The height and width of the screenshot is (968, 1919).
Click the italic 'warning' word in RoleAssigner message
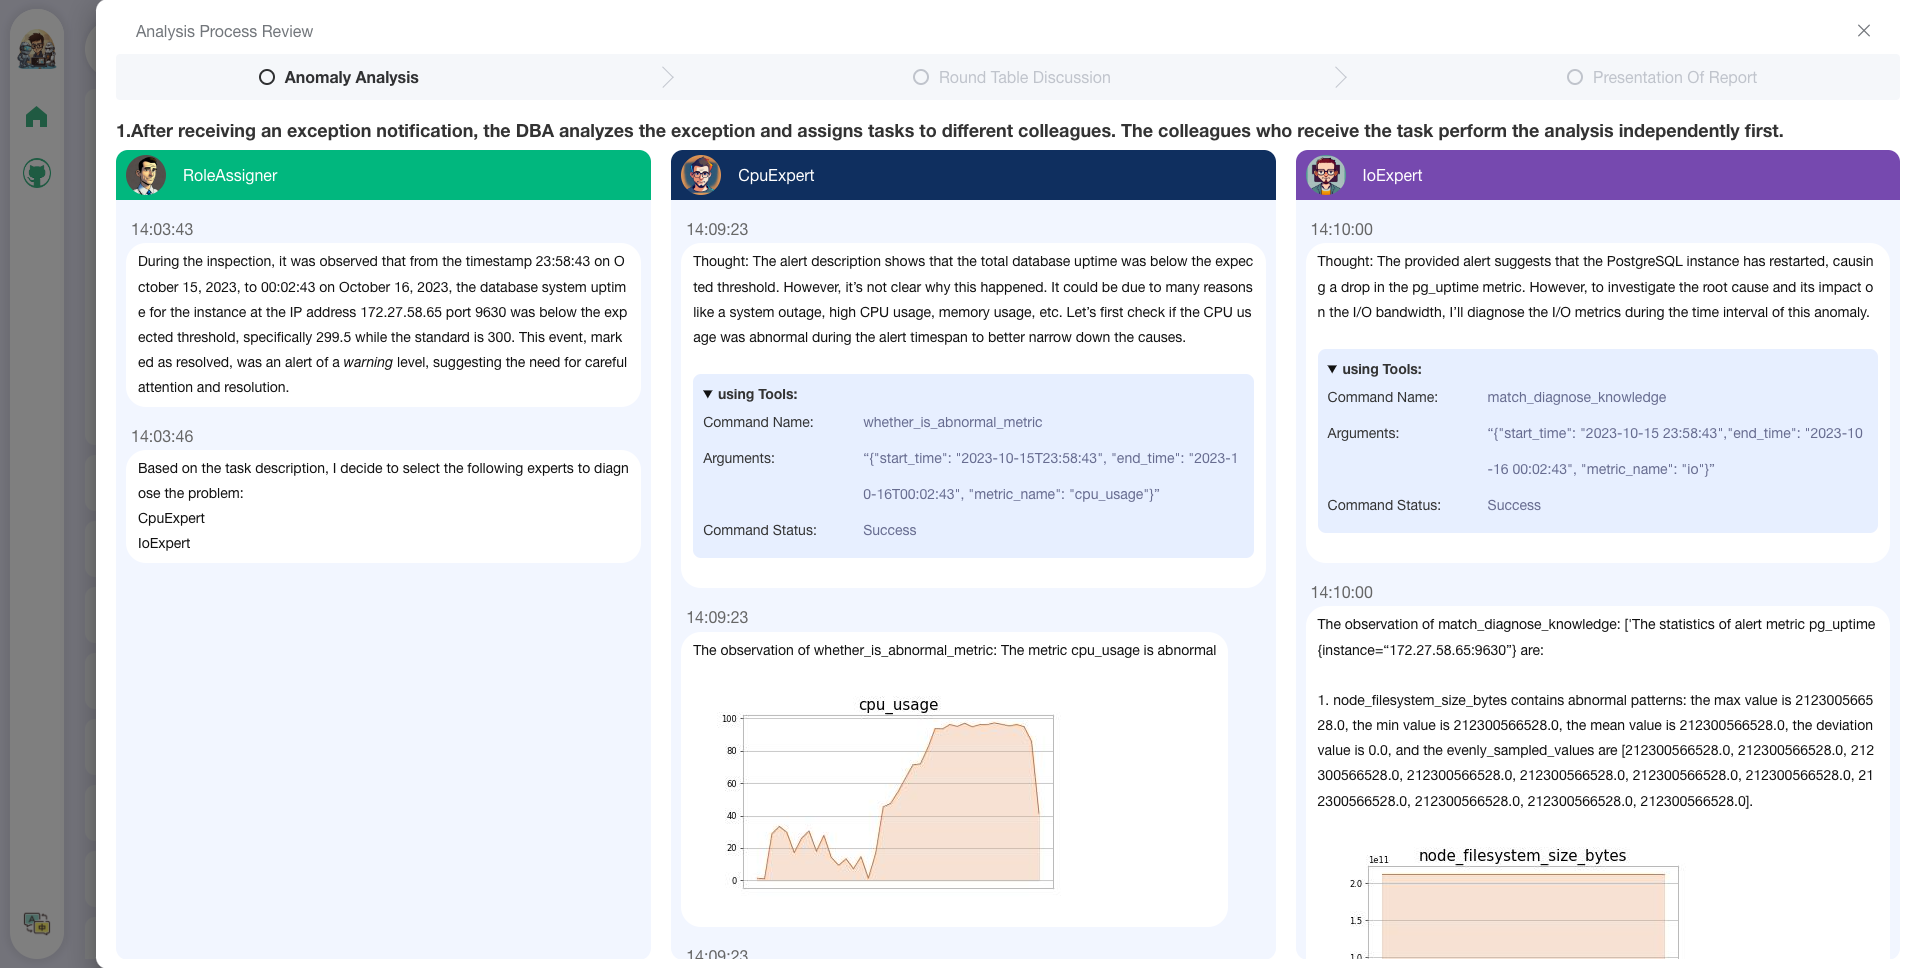tap(368, 362)
